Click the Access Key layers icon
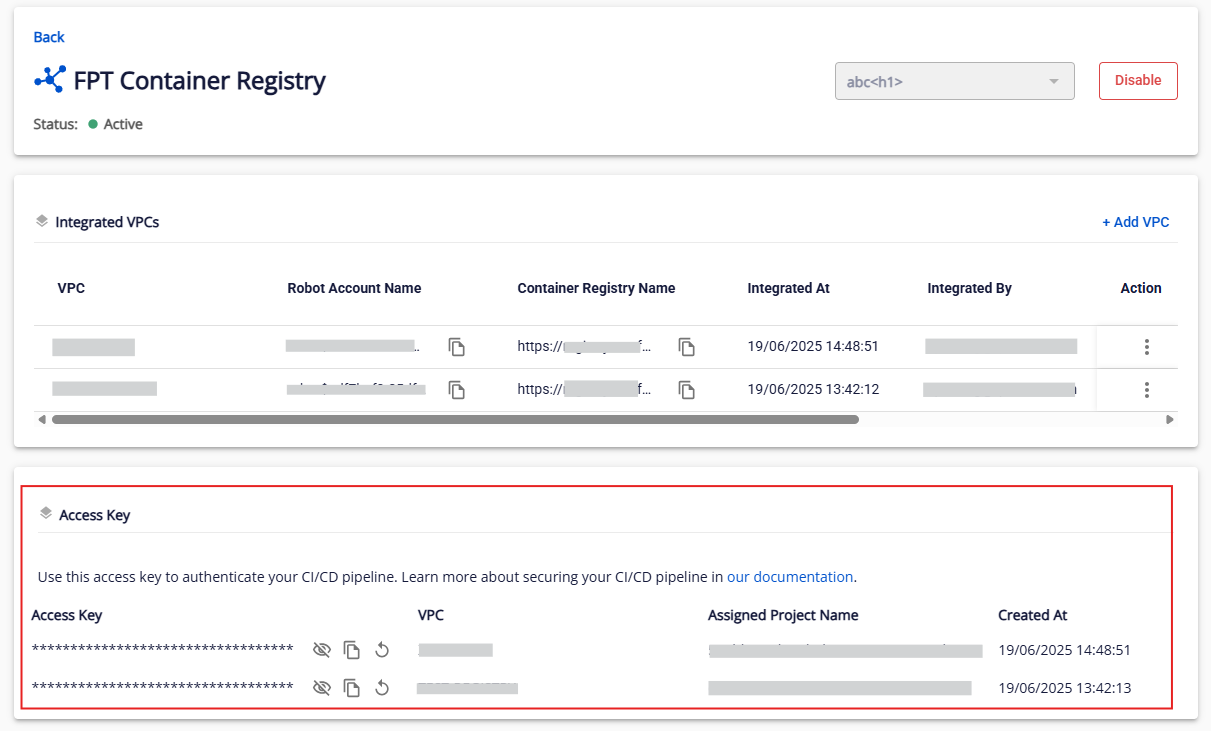This screenshot has height=731, width=1211. pyautogui.click(x=45, y=514)
